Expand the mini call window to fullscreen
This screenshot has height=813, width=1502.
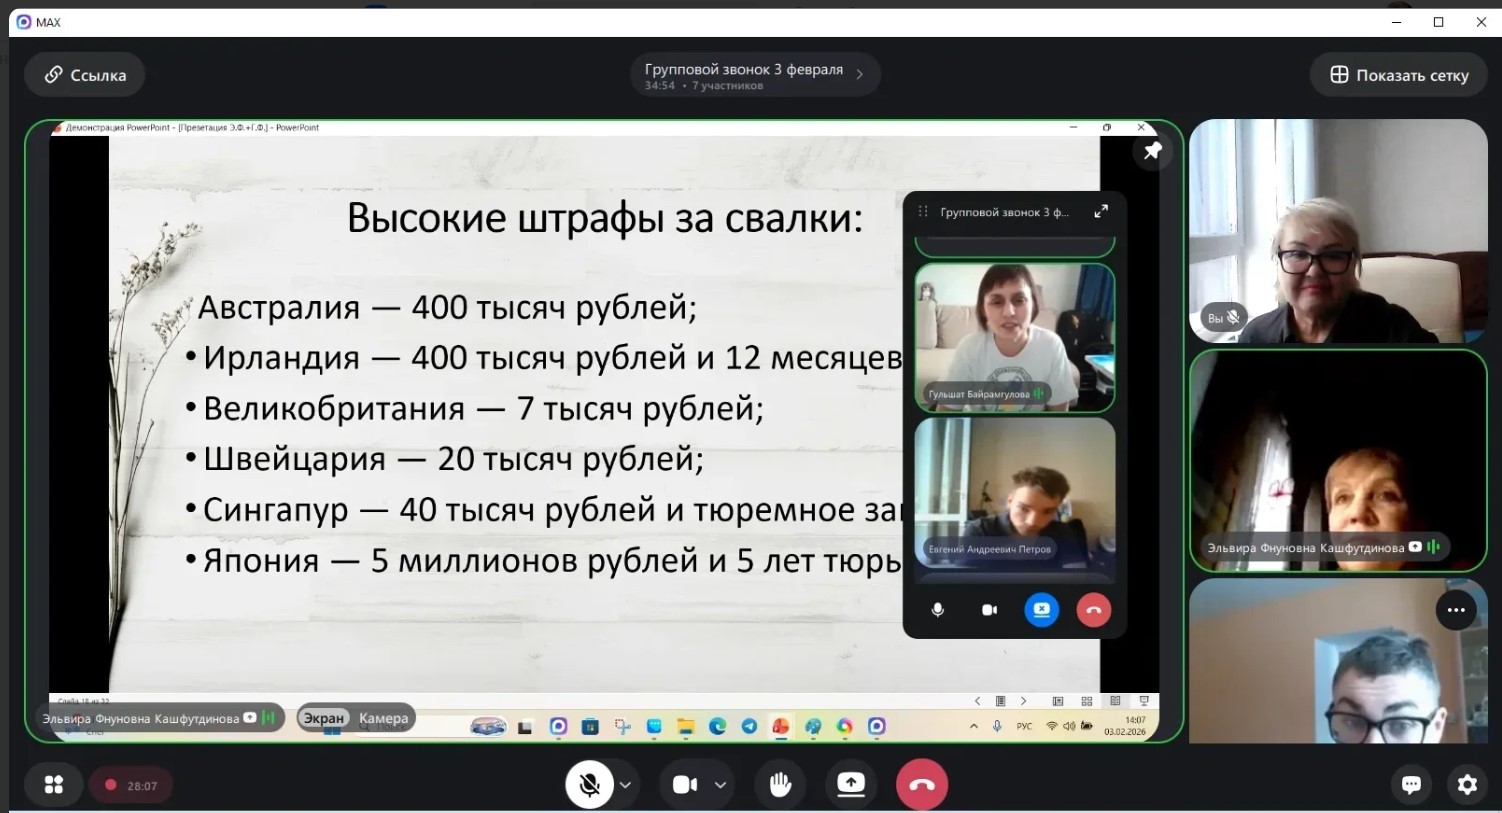(1101, 211)
